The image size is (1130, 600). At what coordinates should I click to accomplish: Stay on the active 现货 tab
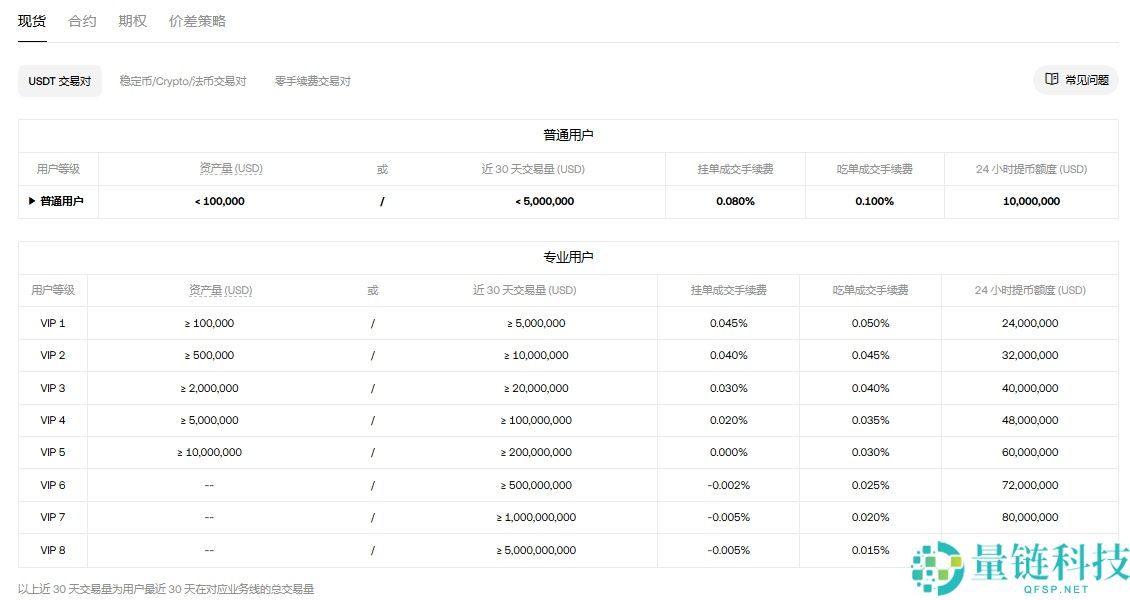coord(31,20)
